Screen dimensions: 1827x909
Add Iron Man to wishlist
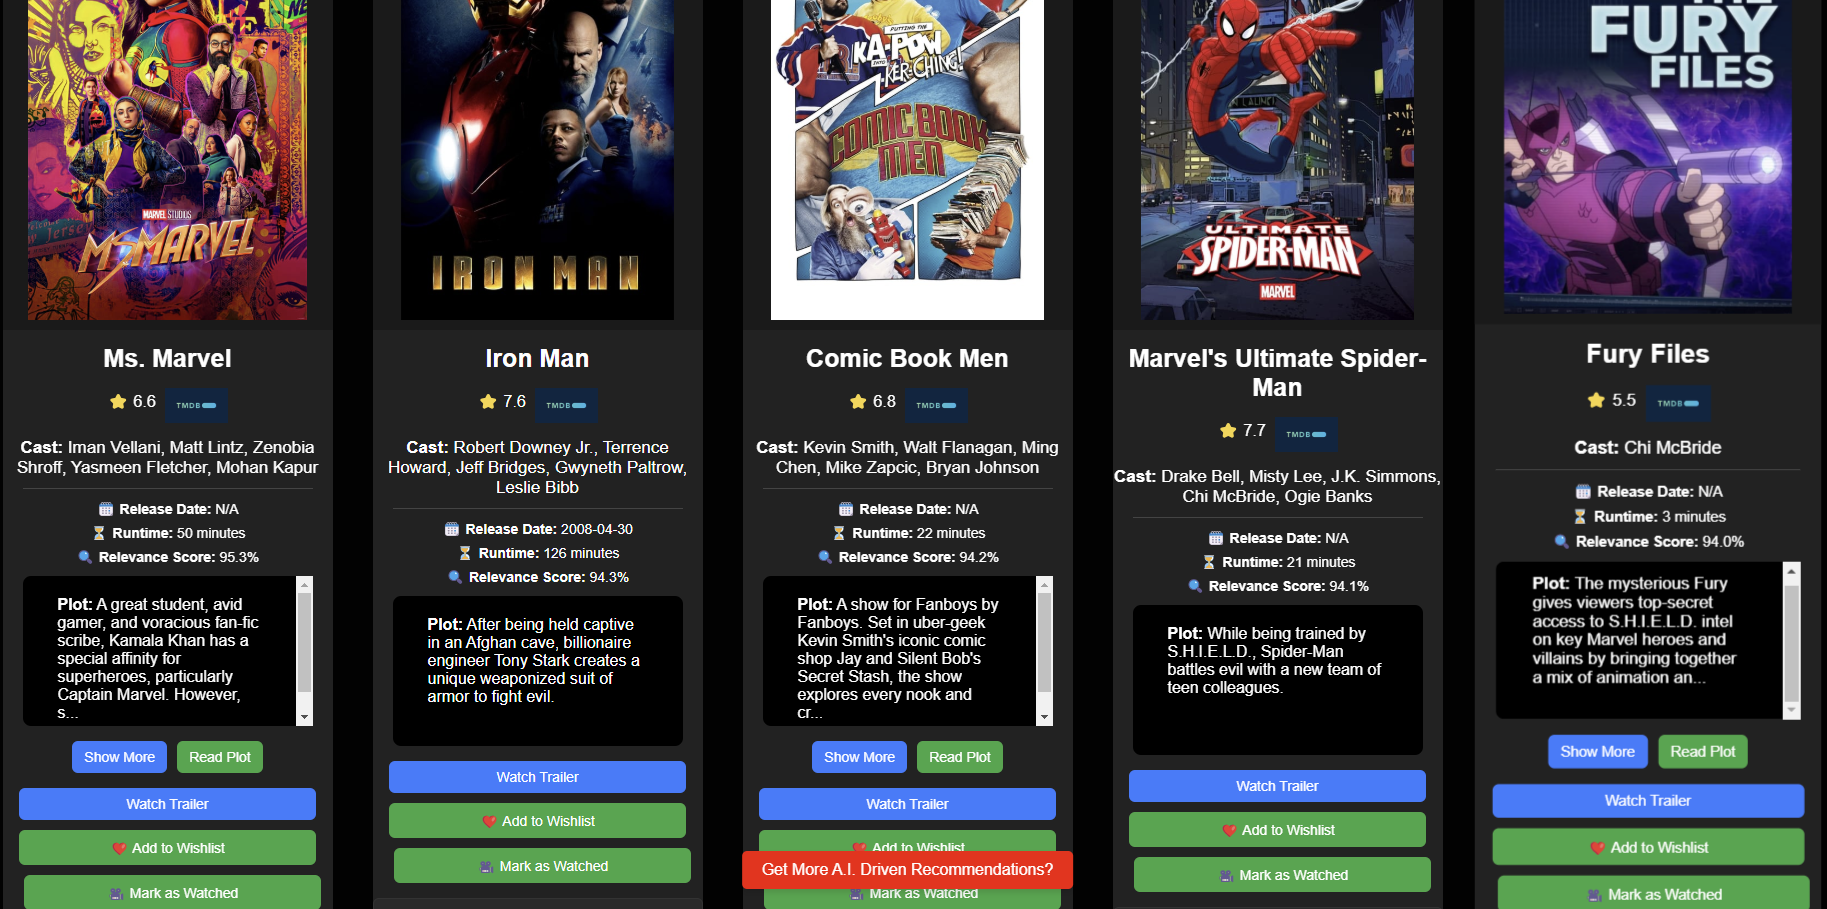(537, 821)
